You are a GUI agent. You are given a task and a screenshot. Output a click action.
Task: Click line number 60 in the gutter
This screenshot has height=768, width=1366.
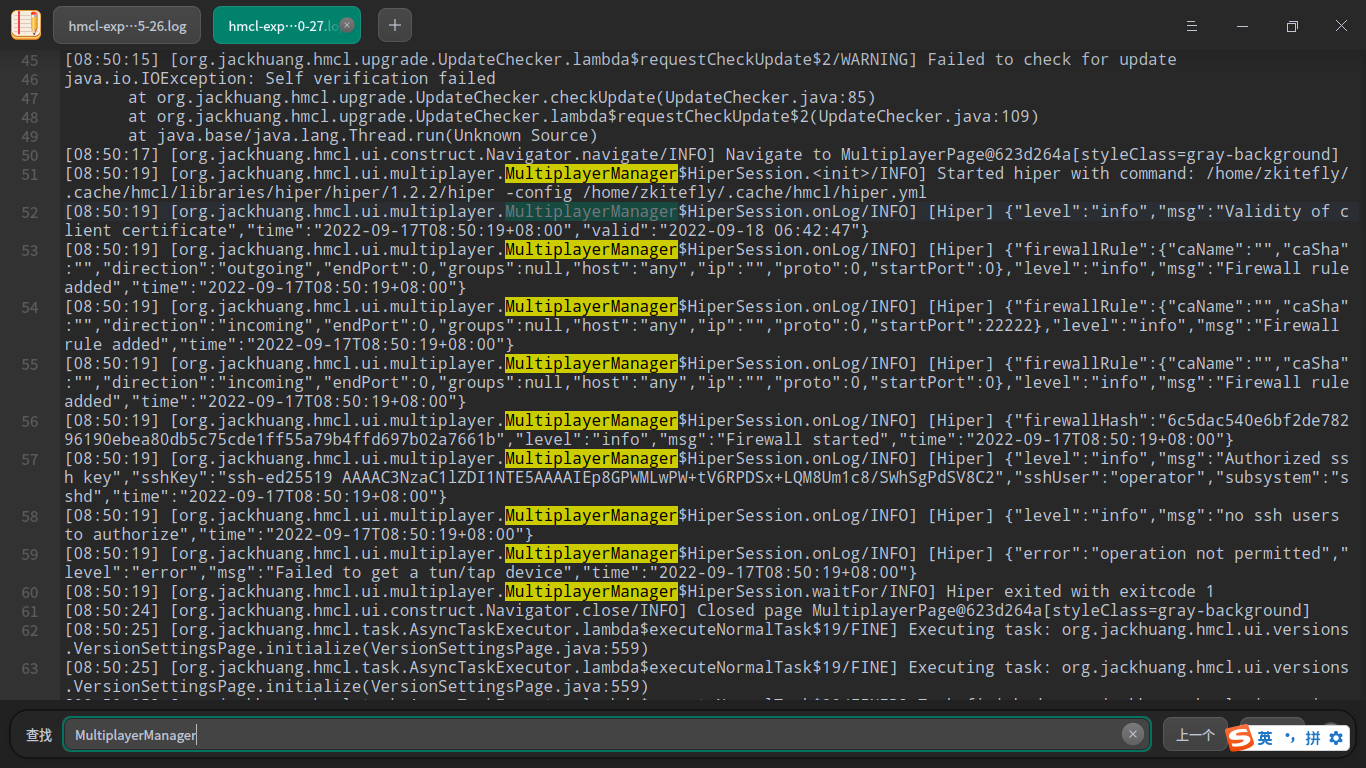29,592
